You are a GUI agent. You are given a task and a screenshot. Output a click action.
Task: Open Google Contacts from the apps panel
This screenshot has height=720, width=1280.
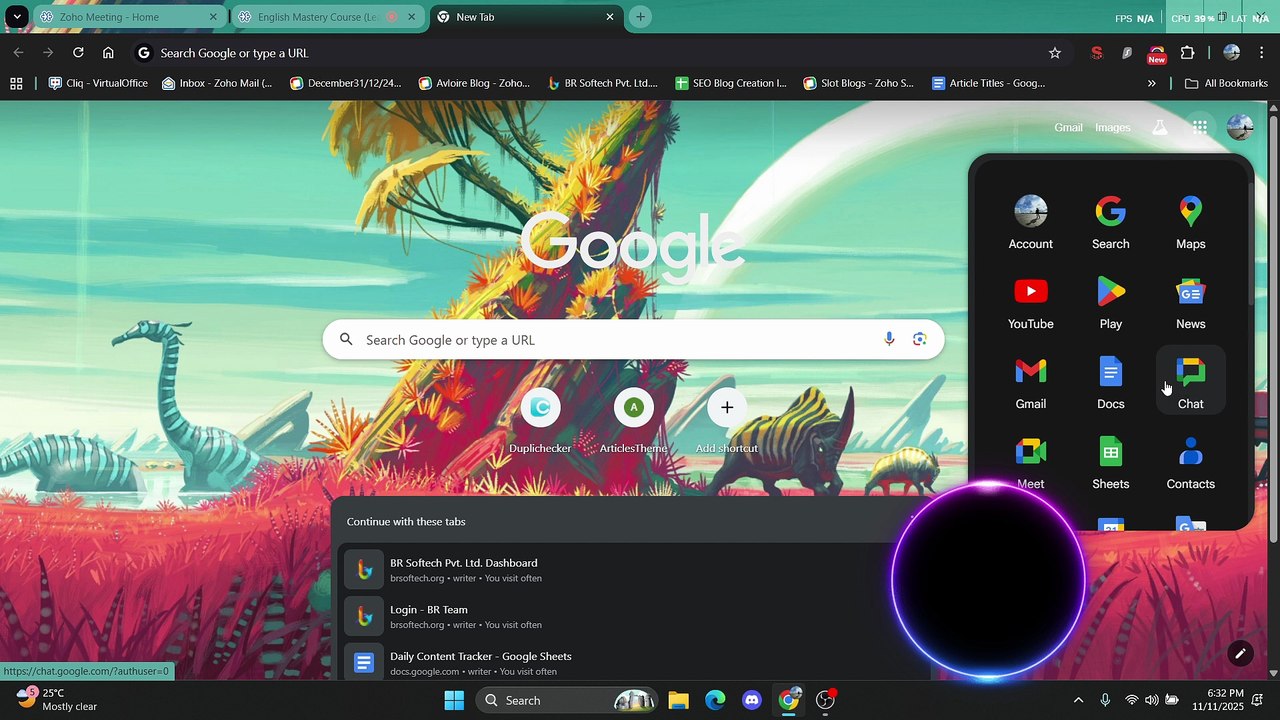coord(1190,463)
